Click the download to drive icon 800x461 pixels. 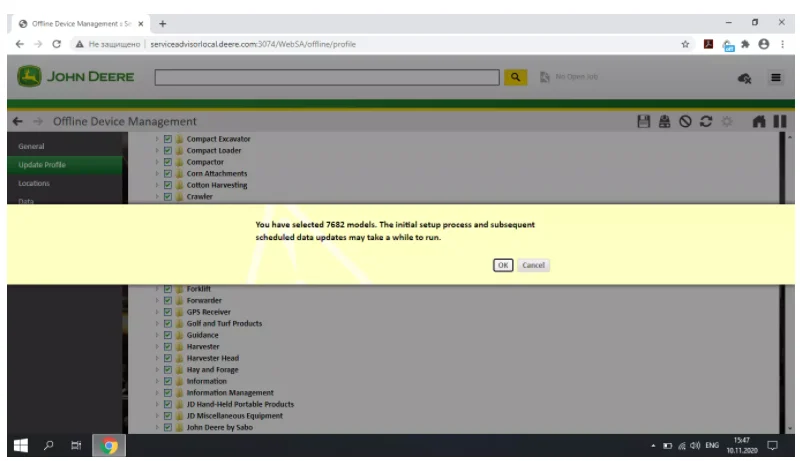(664, 121)
